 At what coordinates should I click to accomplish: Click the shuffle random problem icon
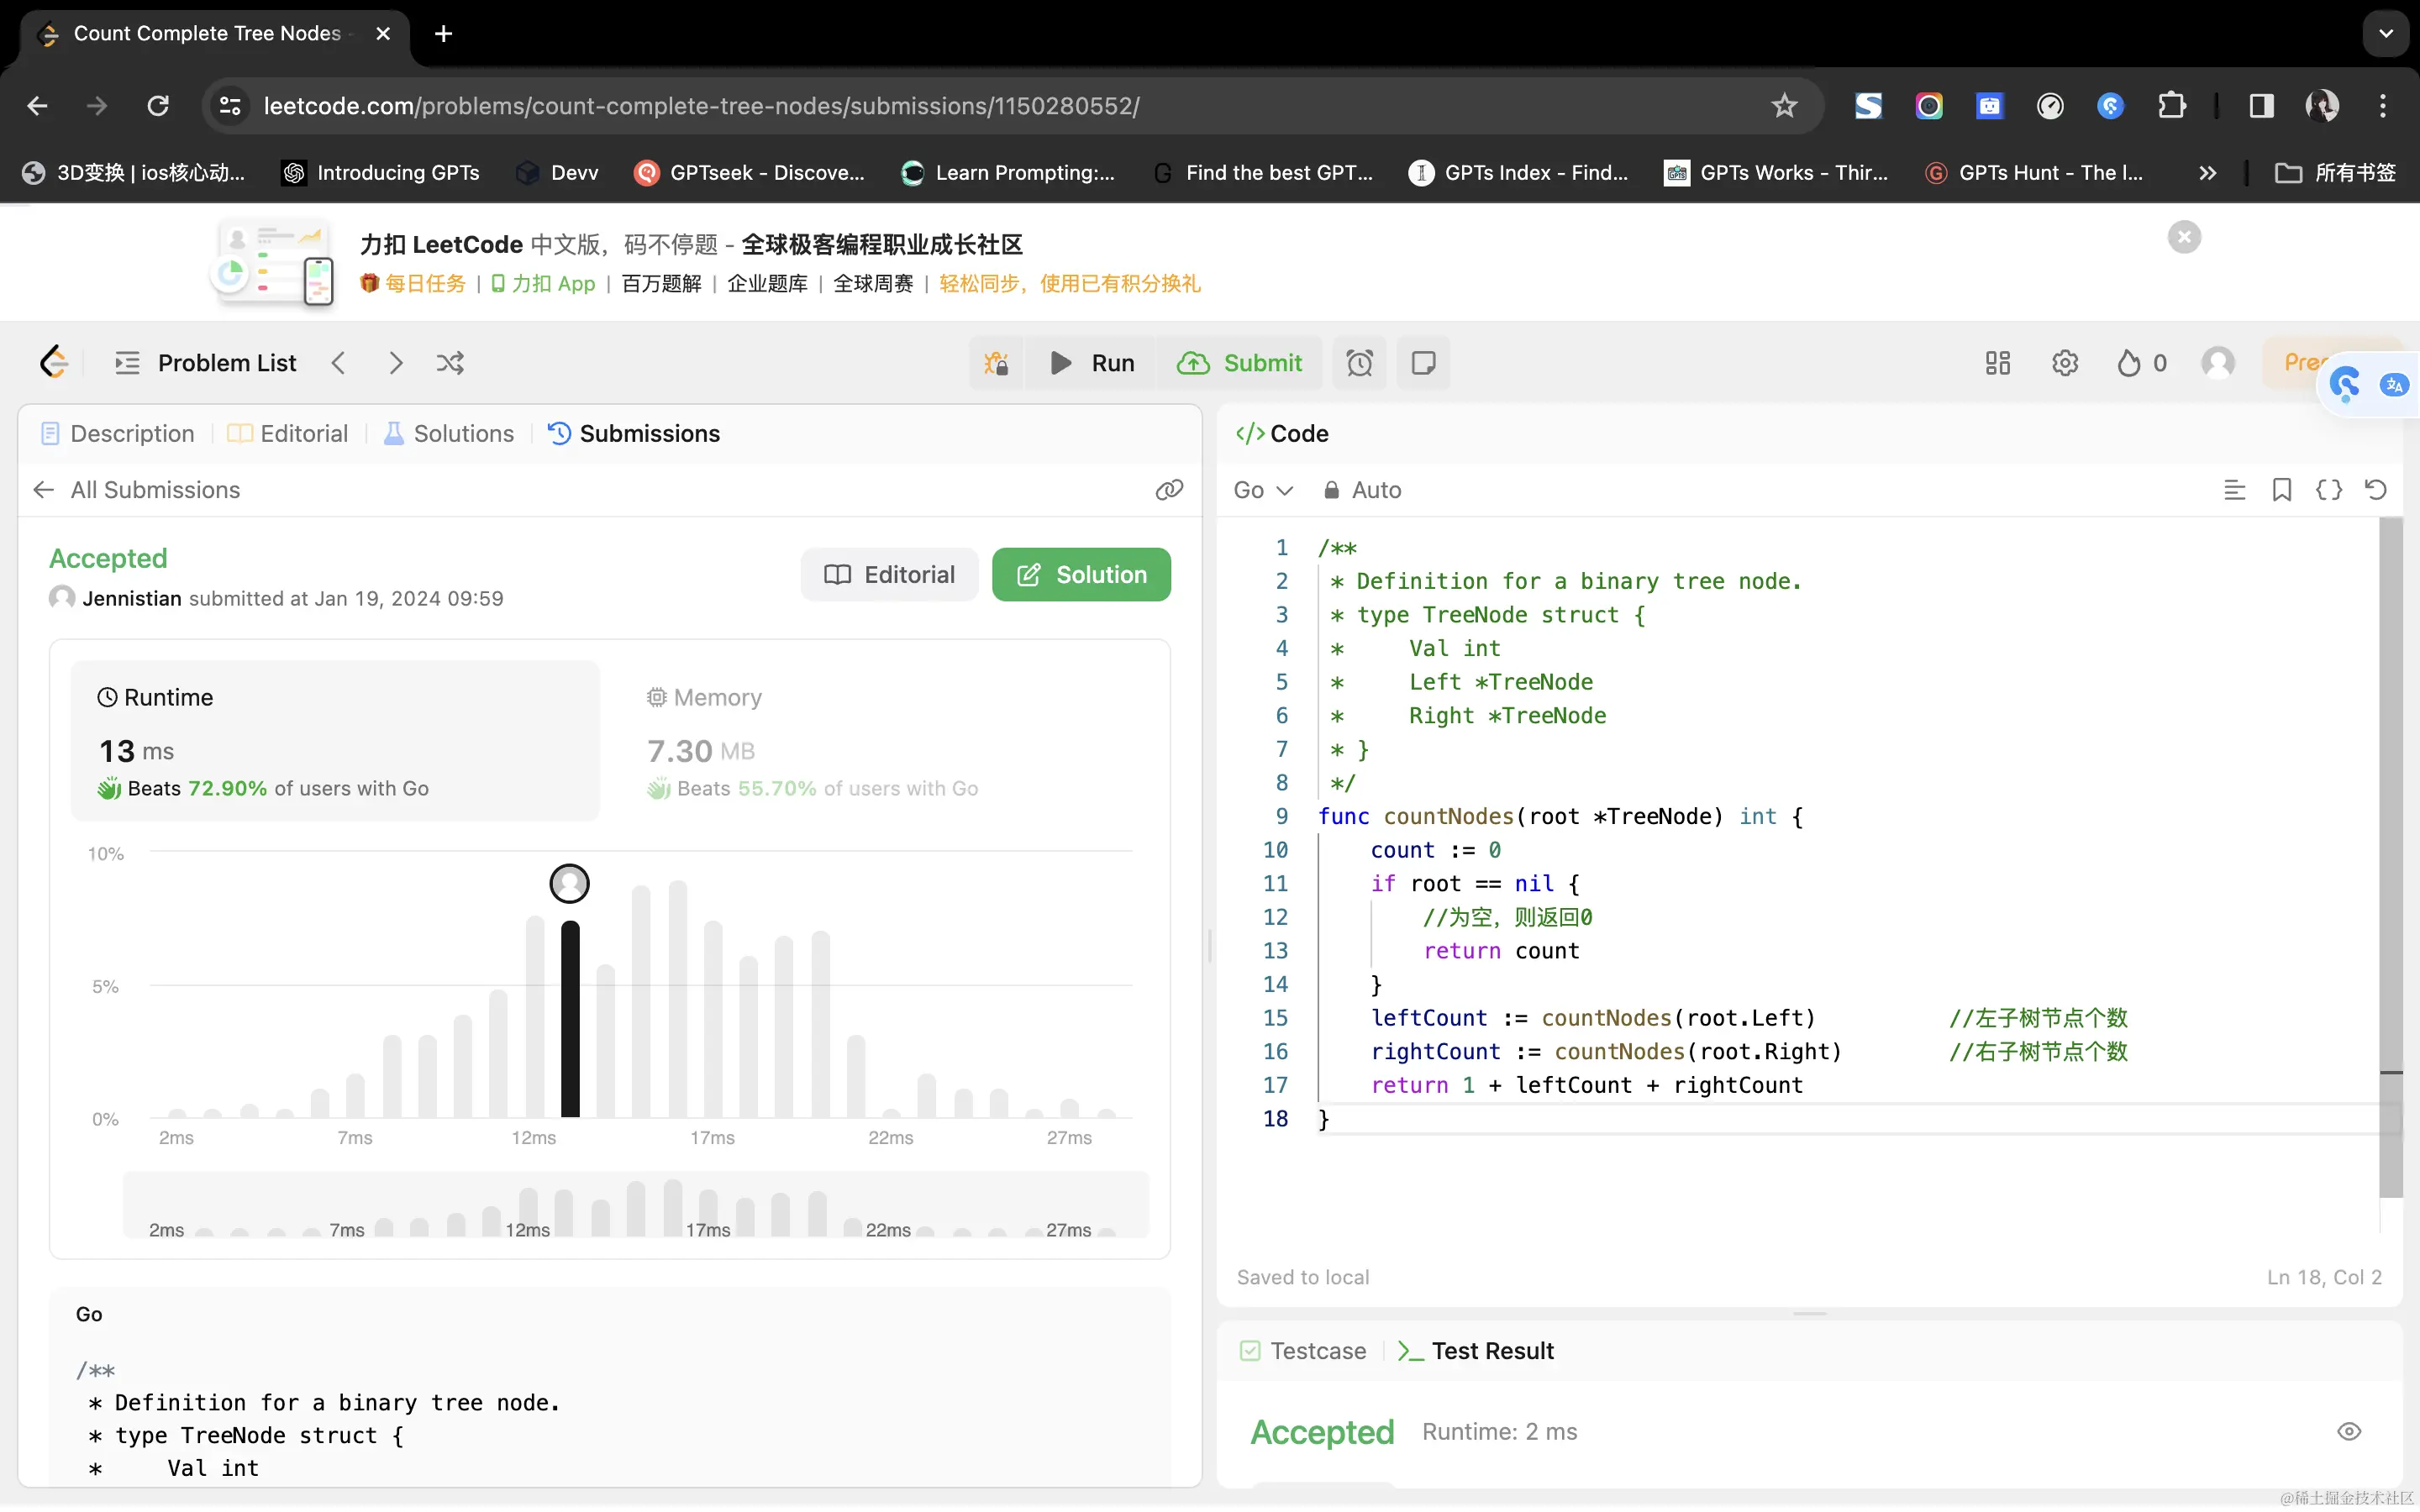click(450, 363)
